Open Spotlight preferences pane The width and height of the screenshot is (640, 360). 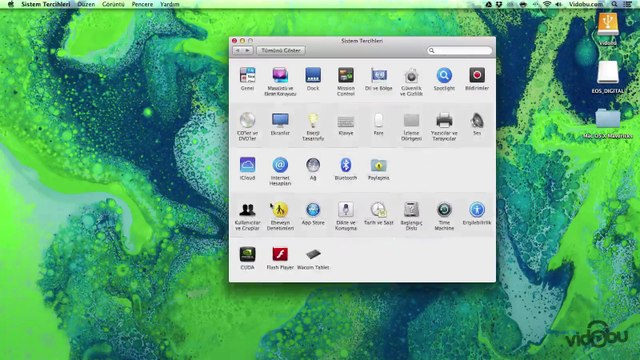coord(444,76)
